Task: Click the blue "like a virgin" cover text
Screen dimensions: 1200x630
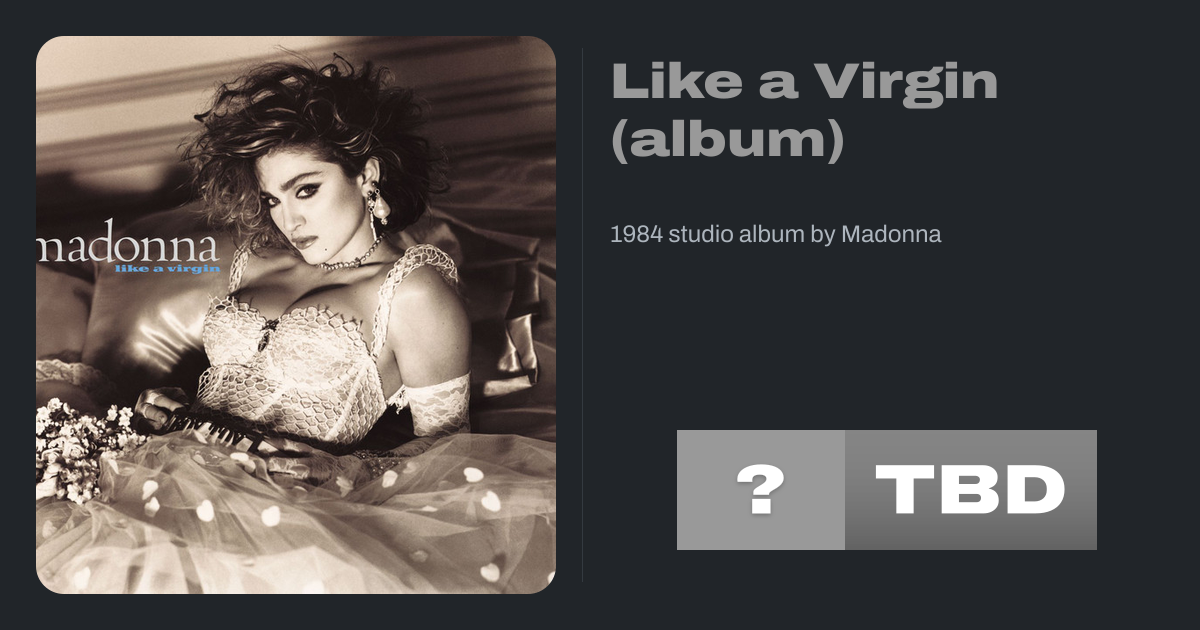Action: coord(166,268)
